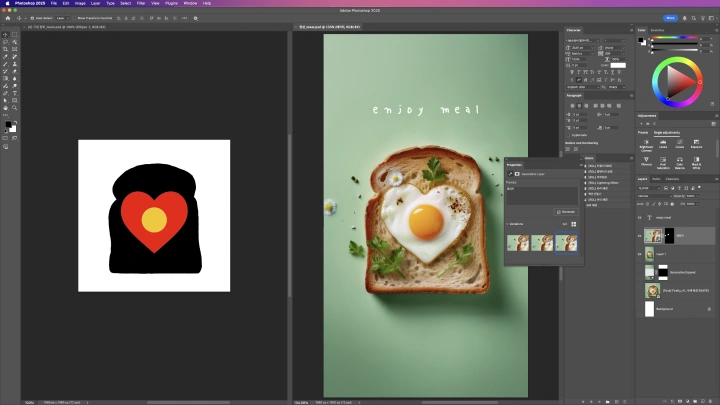Collapse Variations section in Properties
The image size is (720, 405).
(x=508, y=224)
